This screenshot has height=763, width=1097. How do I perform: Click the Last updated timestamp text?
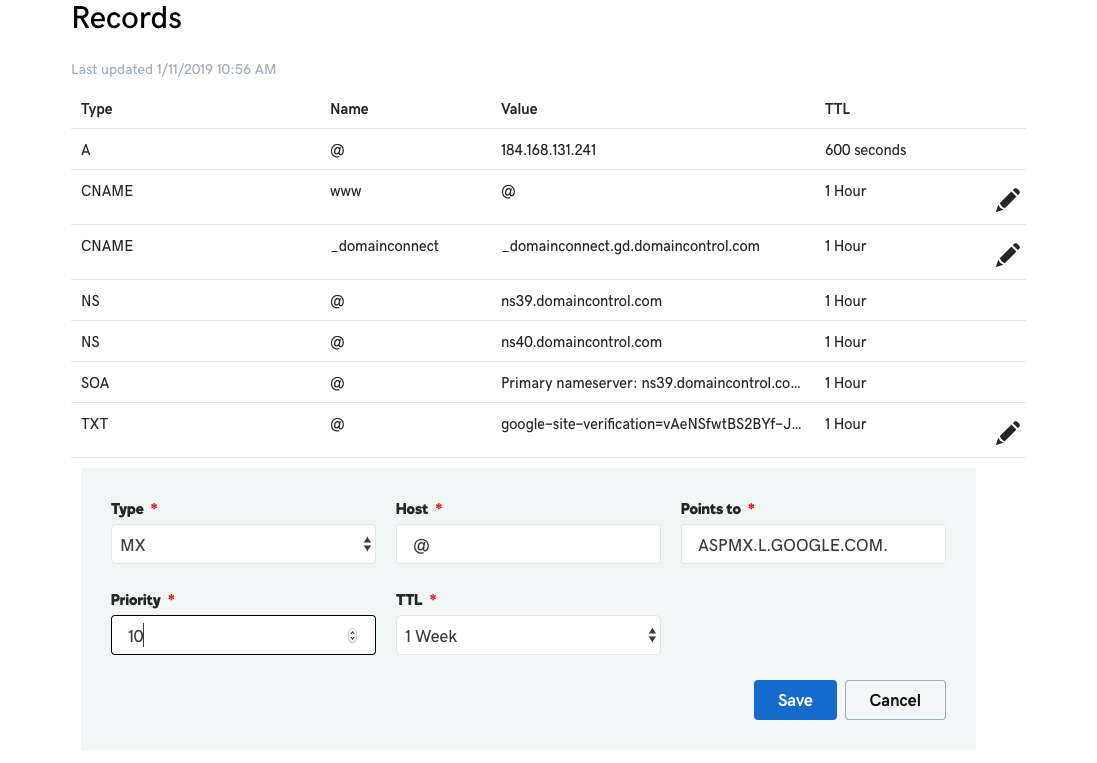click(x=174, y=69)
